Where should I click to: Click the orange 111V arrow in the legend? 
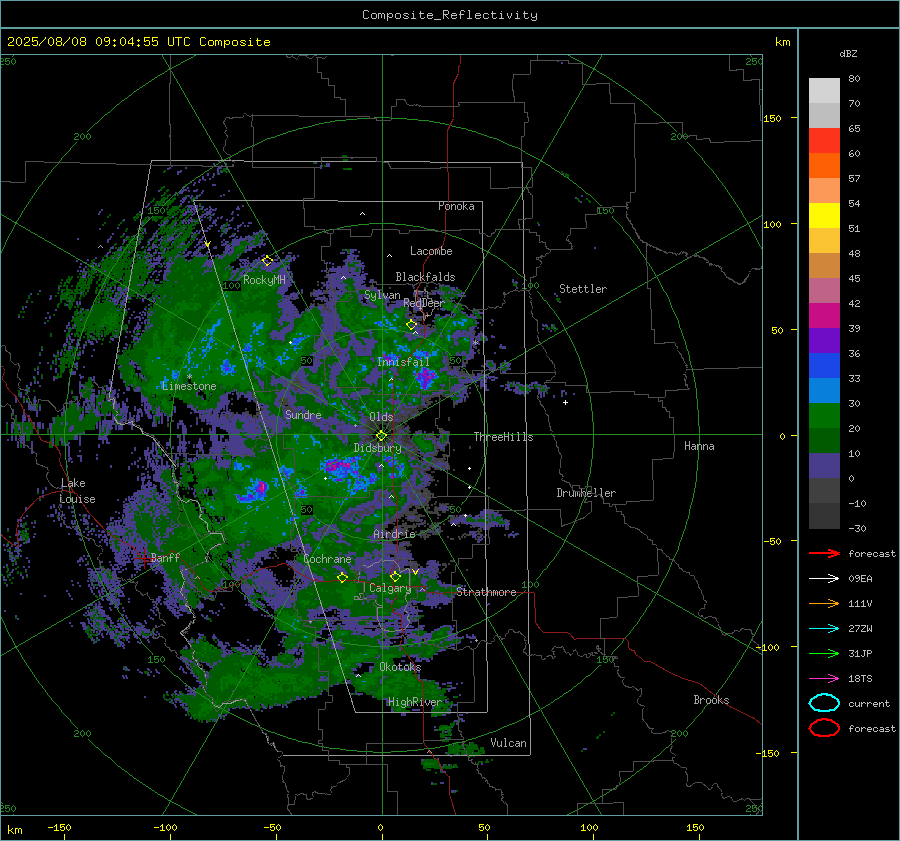pyautogui.click(x=824, y=603)
